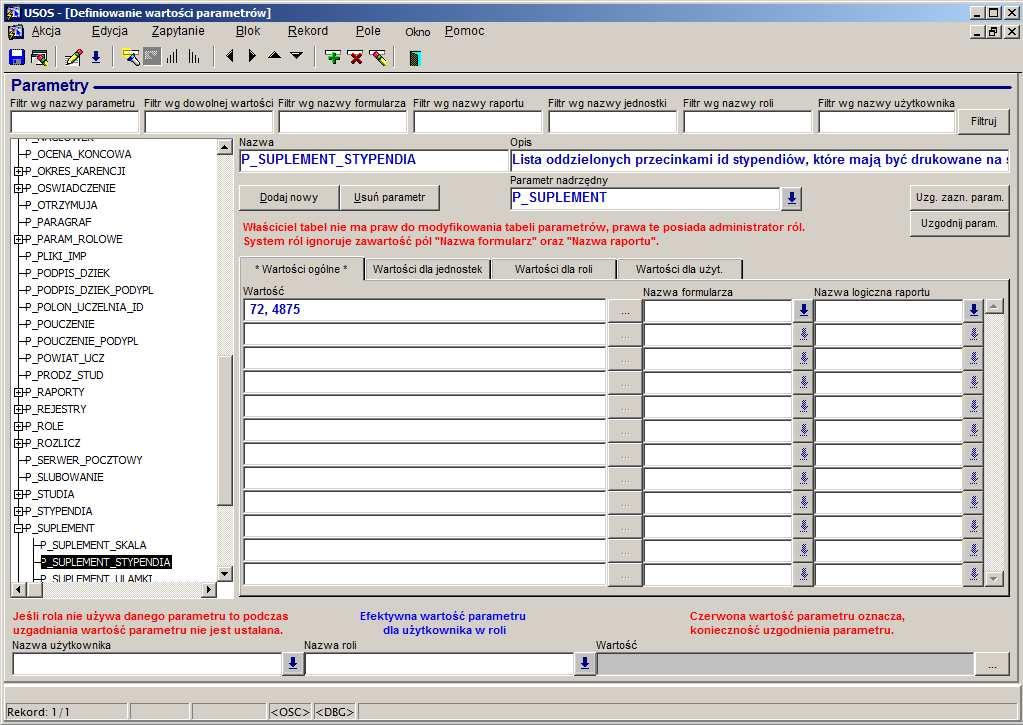The width and height of the screenshot is (1023, 725).
Task: Open Nazwa roli list arrow
Action: pos(585,664)
